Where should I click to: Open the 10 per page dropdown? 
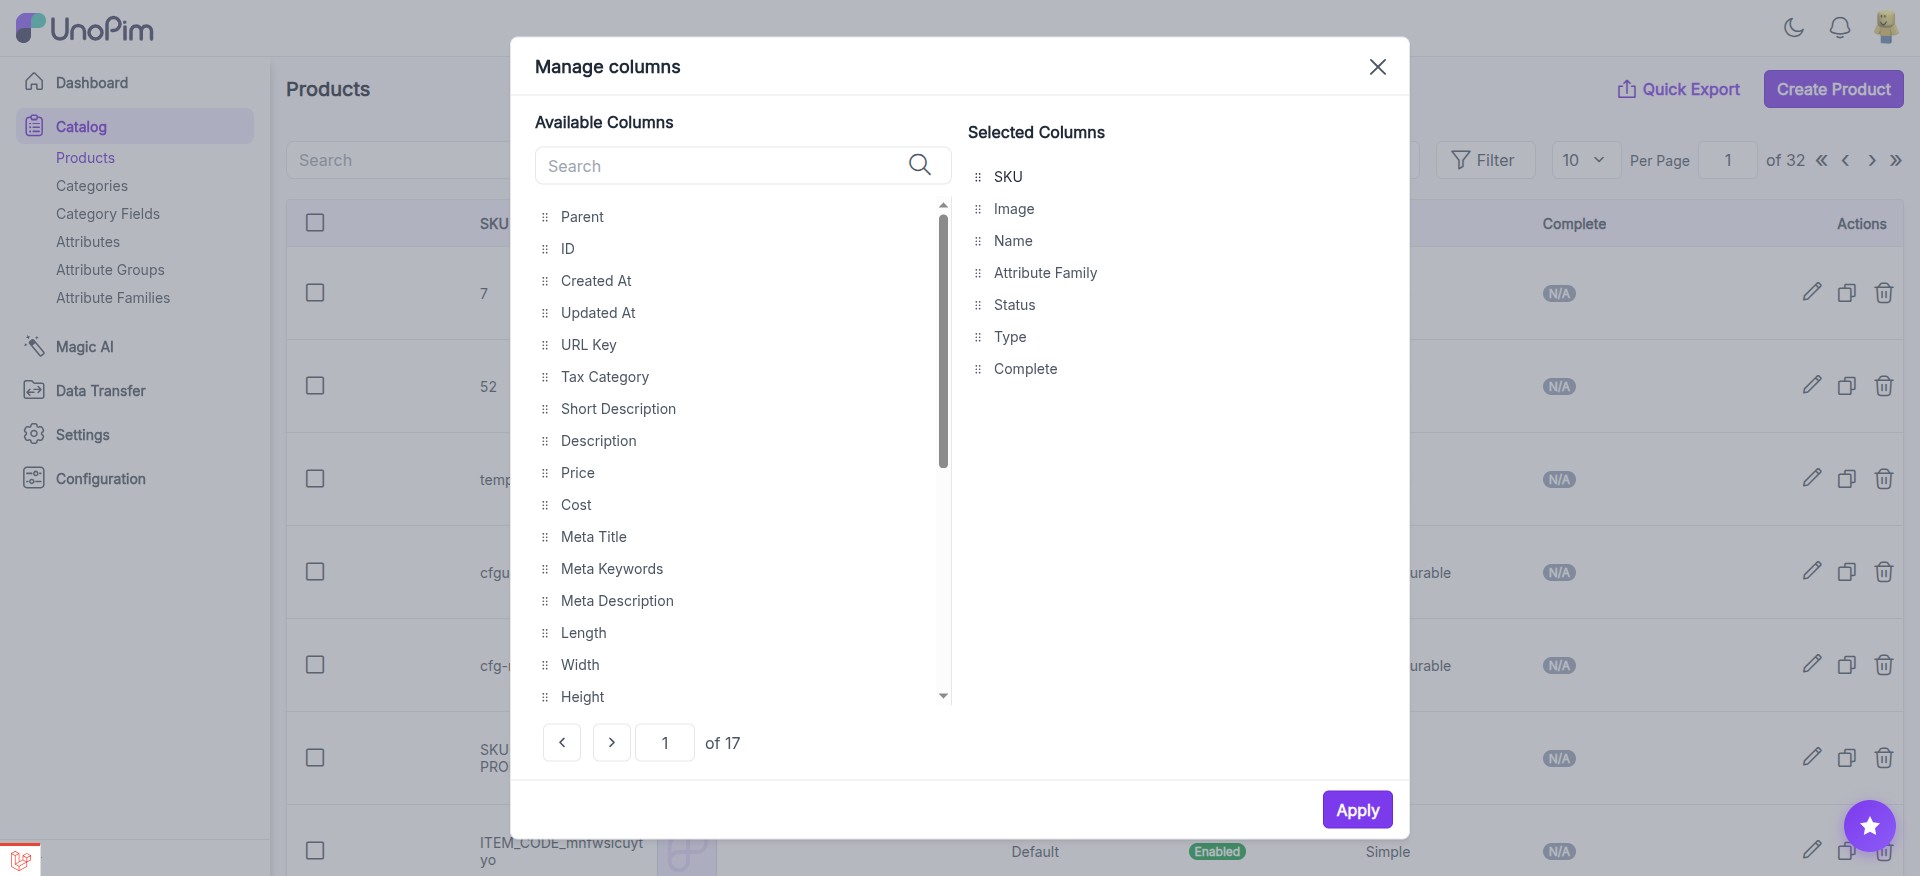pyautogui.click(x=1585, y=160)
